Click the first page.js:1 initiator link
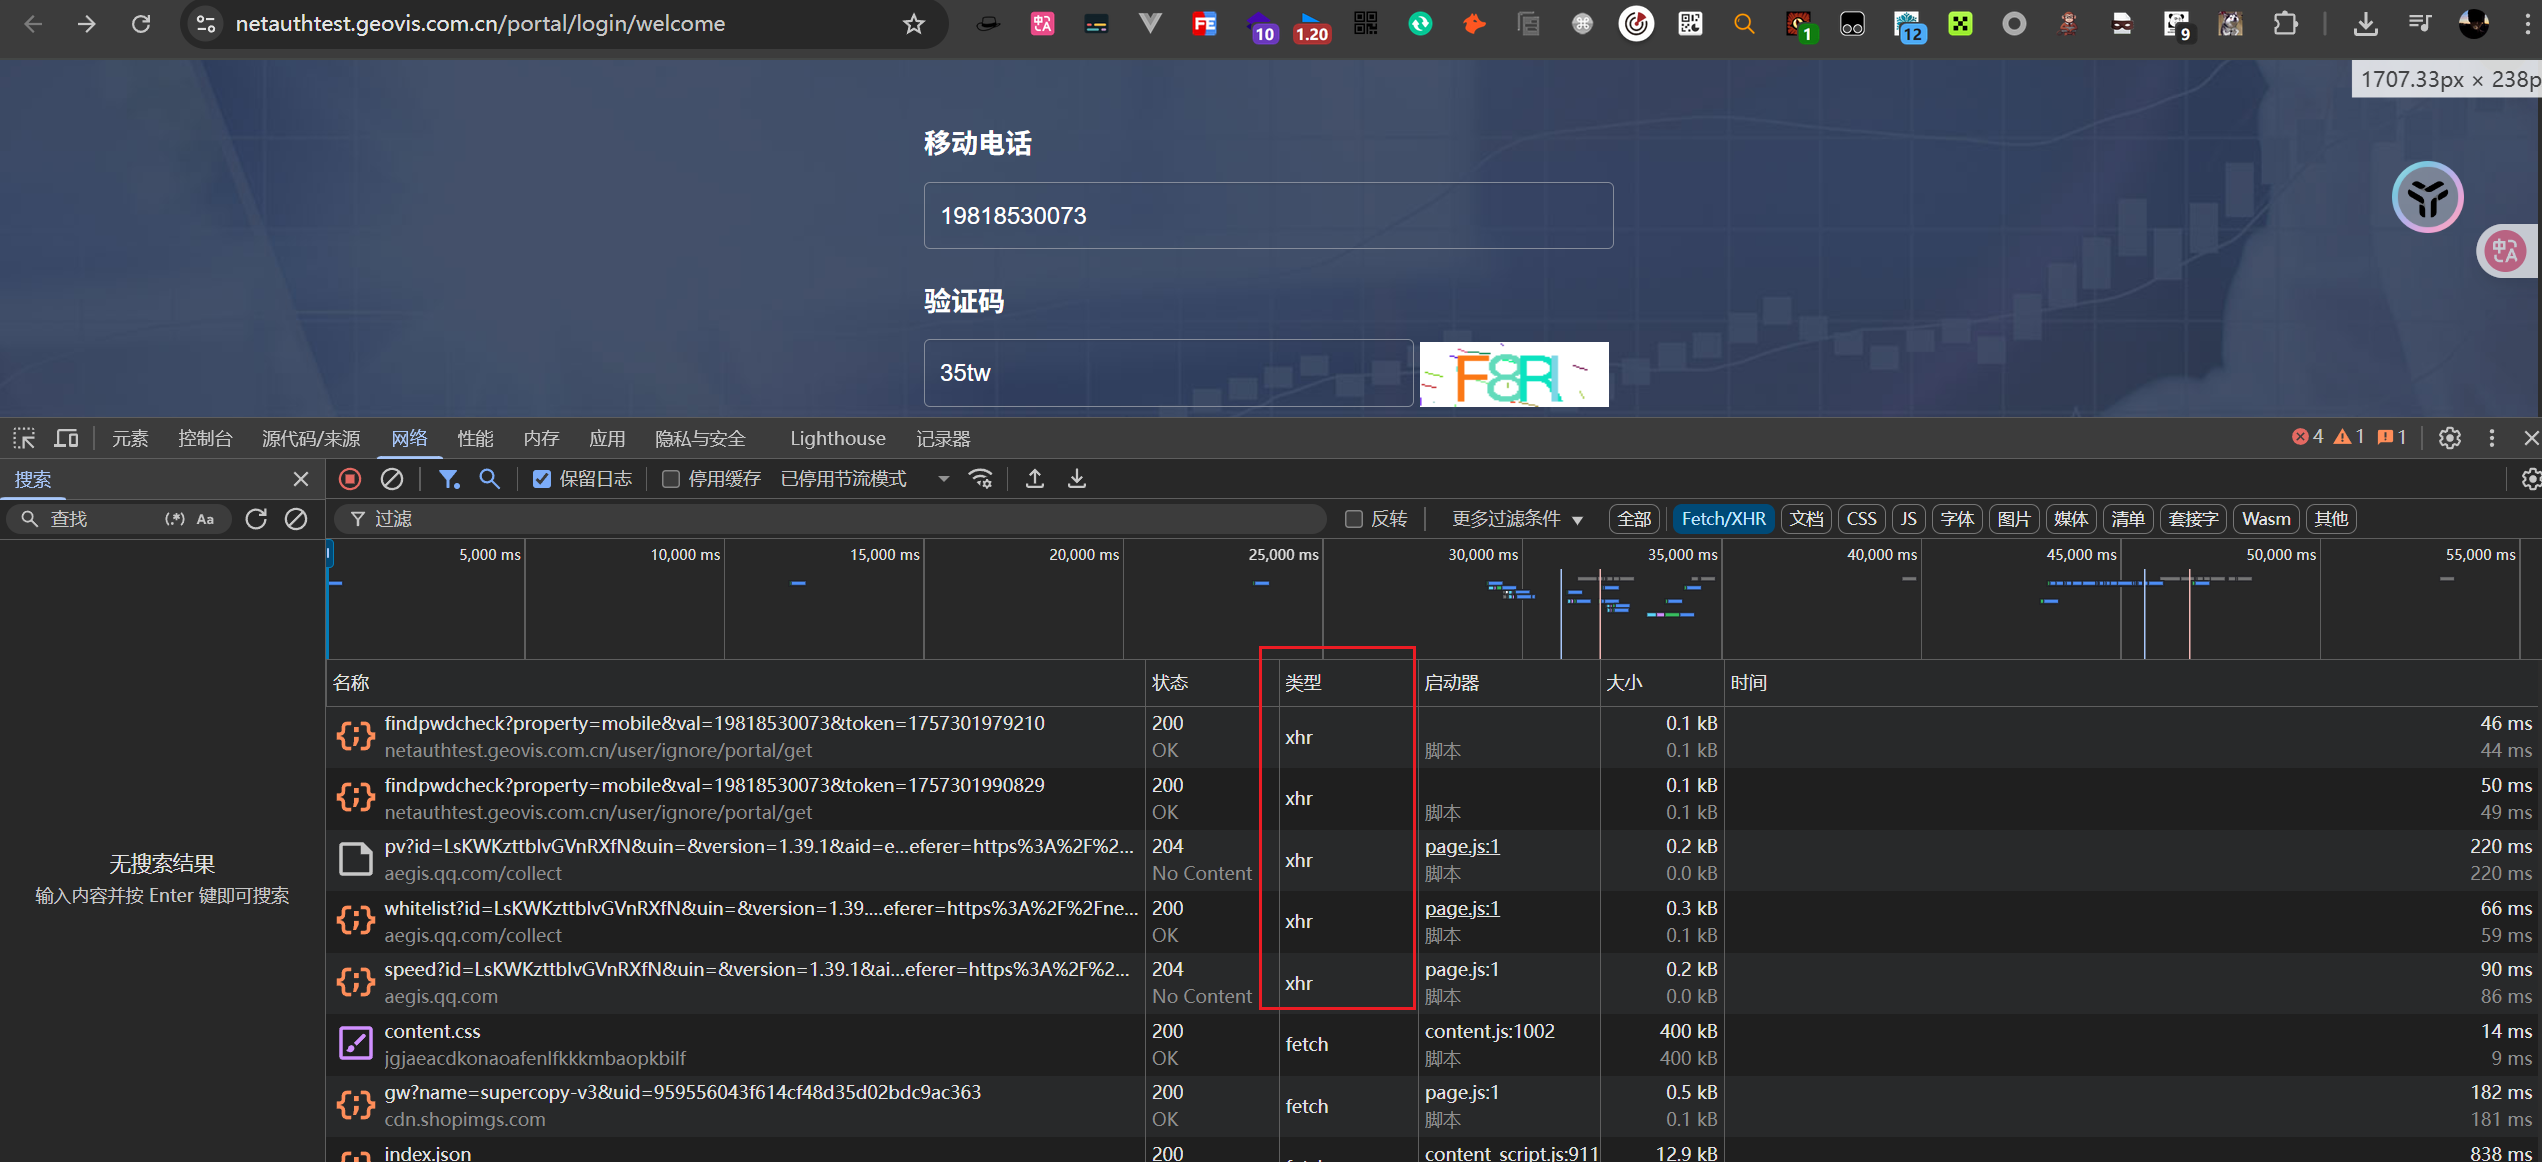Viewport: 2542px width, 1162px height. coord(1461,846)
